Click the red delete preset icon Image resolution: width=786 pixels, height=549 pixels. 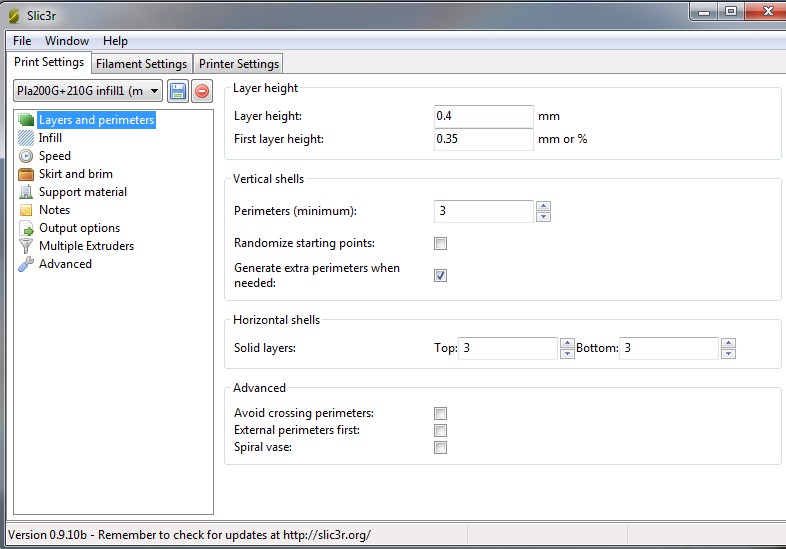pyautogui.click(x=202, y=91)
